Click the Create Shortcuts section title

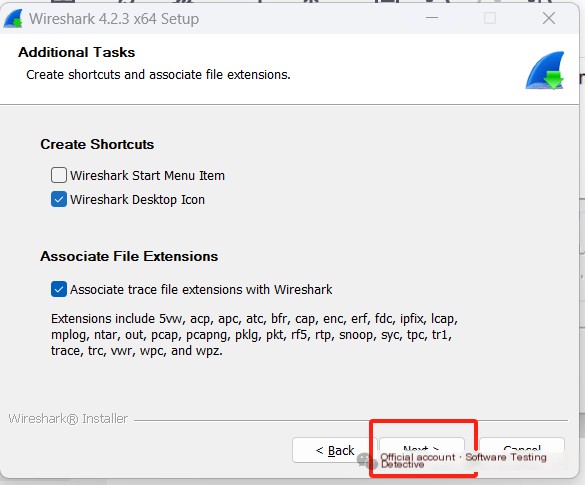tap(97, 144)
